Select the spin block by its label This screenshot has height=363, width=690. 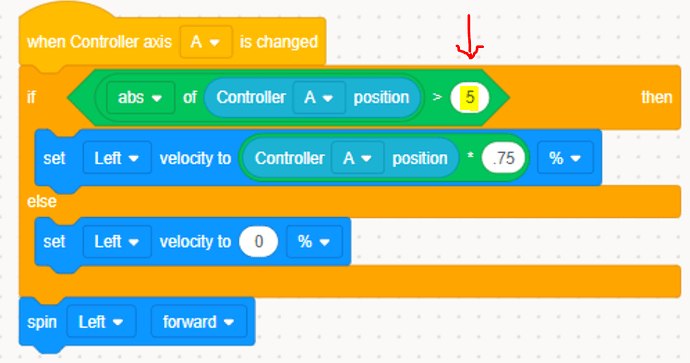[42, 323]
